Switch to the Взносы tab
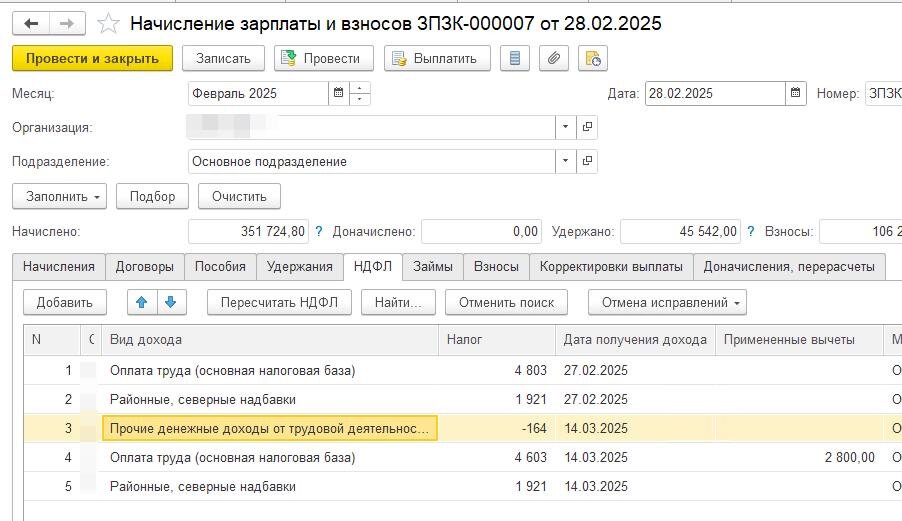The width and height of the screenshot is (902, 521). [496, 267]
